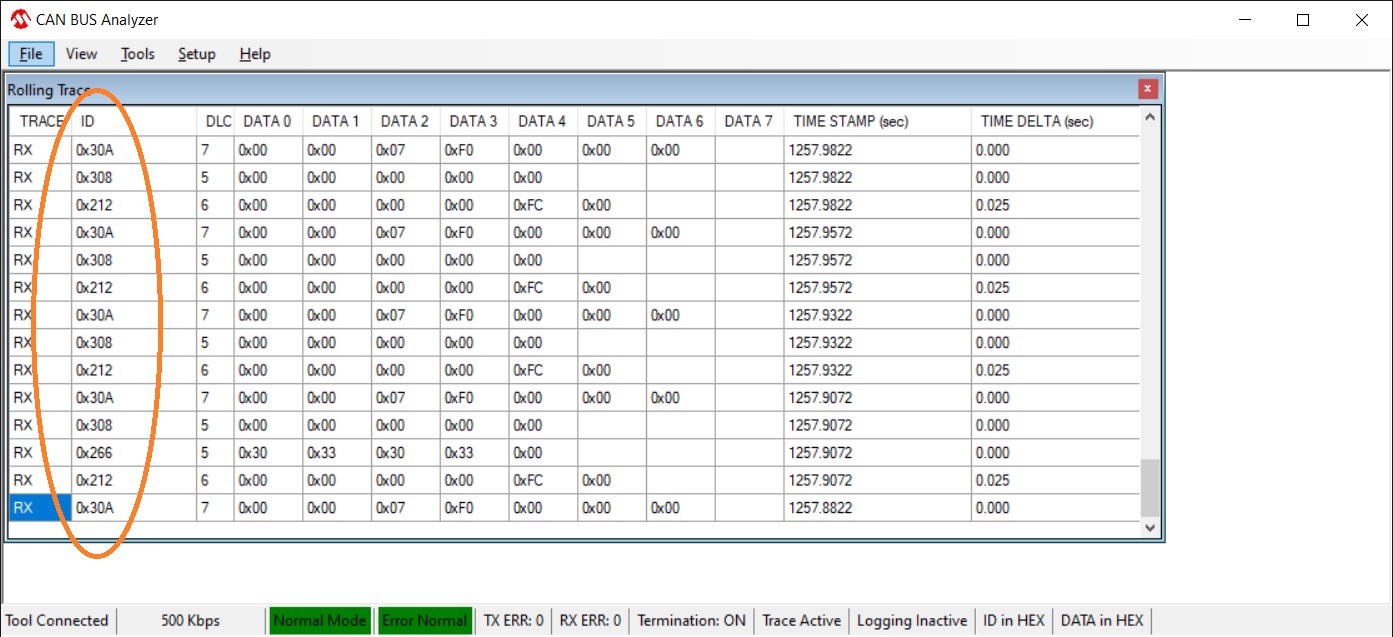Click the scroll down arrow in trace list
This screenshot has height=637, width=1393.
1149,527
